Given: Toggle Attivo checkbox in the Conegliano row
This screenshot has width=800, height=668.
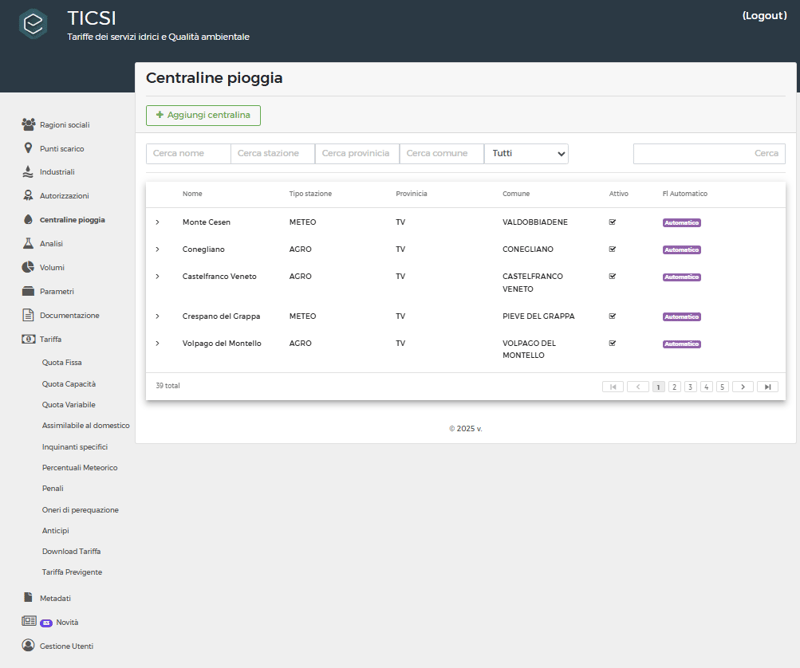Looking at the screenshot, I should click(x=612, y=249).
